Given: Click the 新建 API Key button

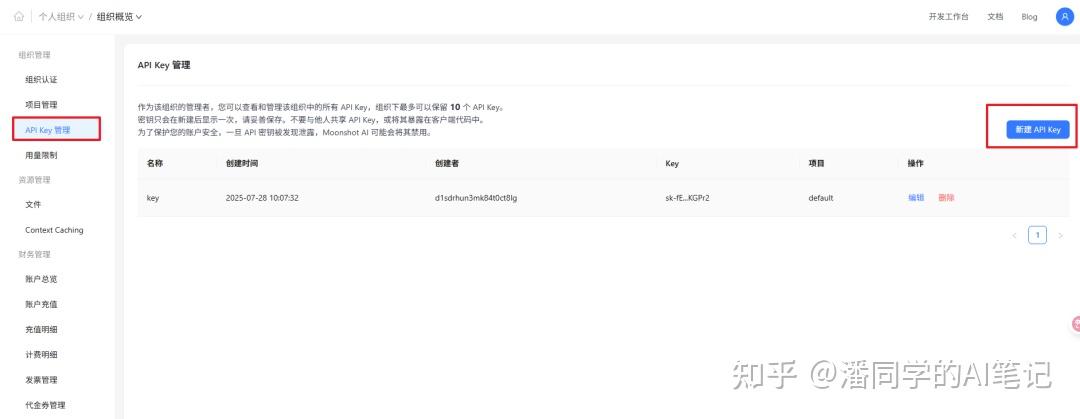Looking at the screenshot, I should pos(1037,130).
